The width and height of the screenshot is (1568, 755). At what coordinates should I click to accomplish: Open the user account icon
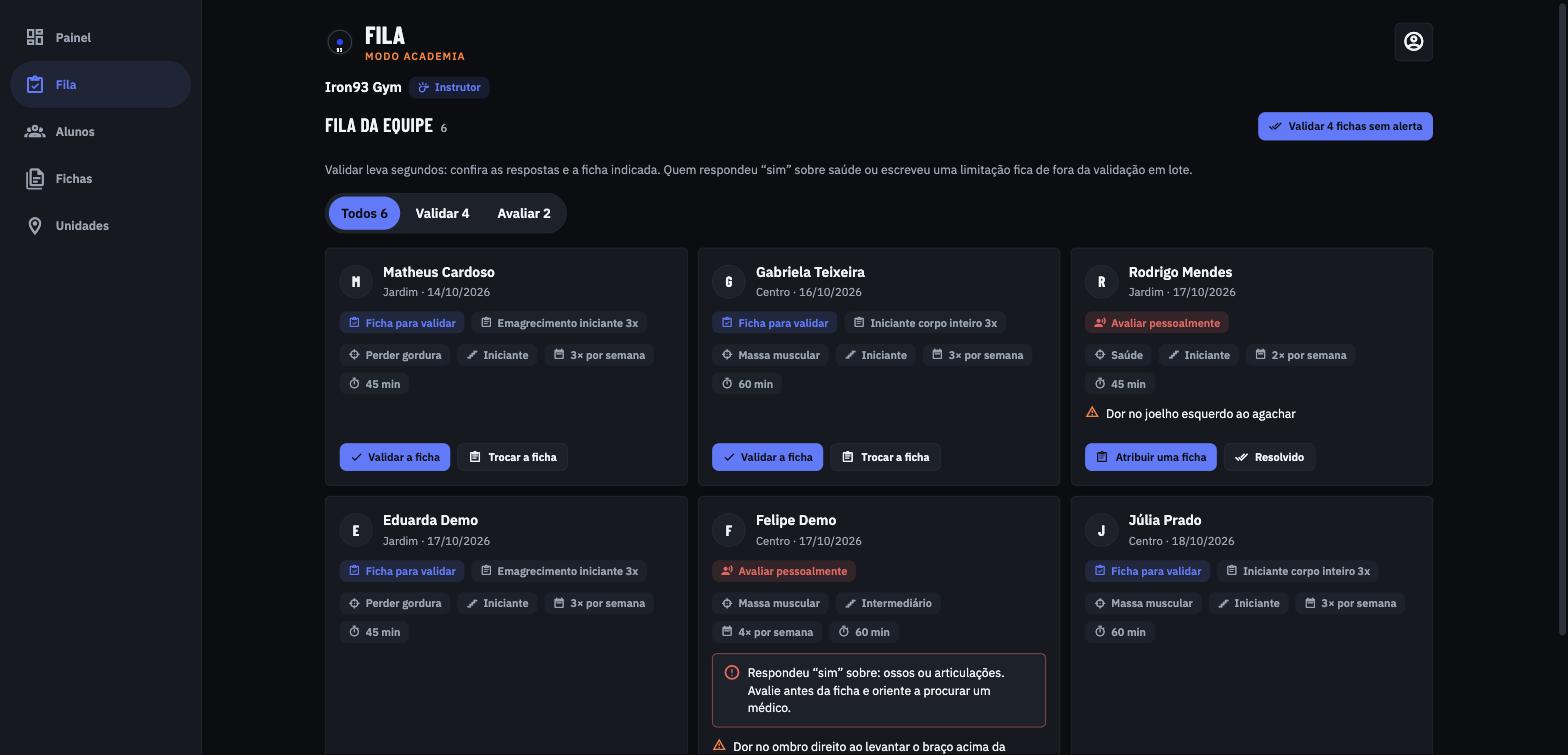1413,42
